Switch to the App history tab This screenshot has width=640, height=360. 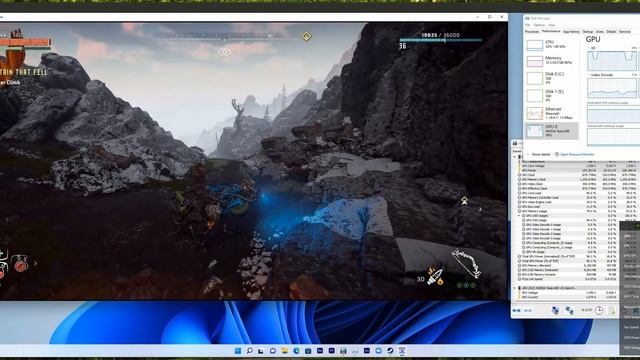(x=571, y=32)
